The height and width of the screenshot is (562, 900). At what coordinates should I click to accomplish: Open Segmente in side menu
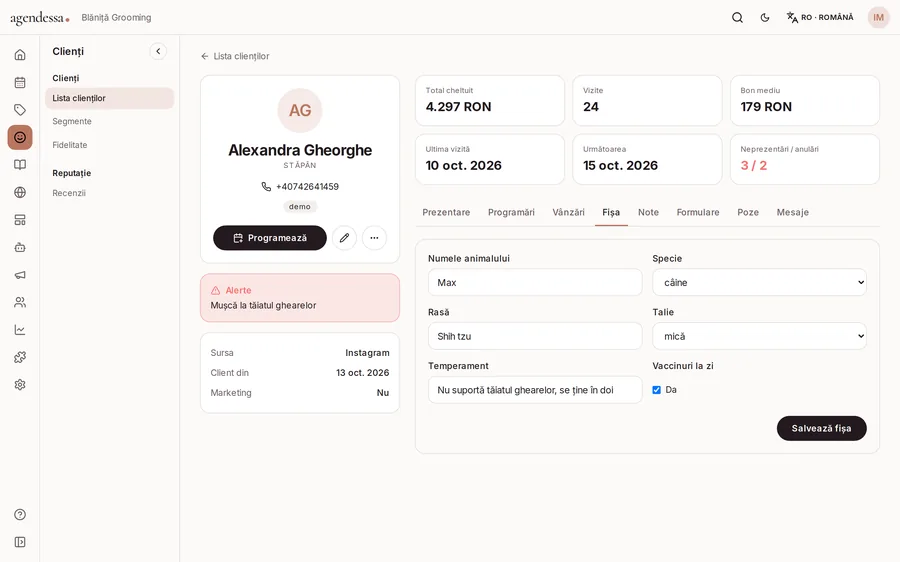pyautogui.click(x=72, y=122)
